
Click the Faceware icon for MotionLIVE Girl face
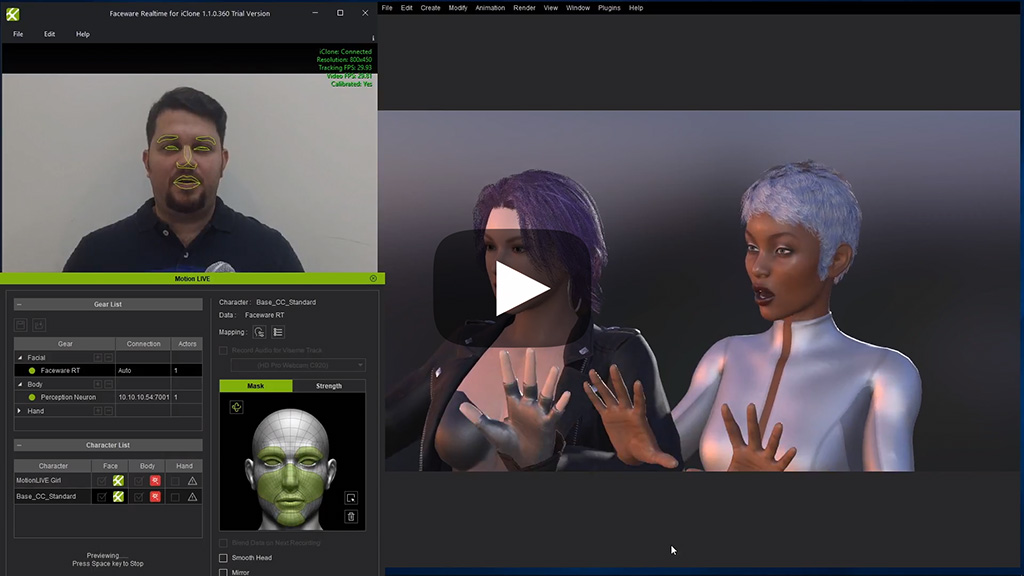(x=118, y=481)
